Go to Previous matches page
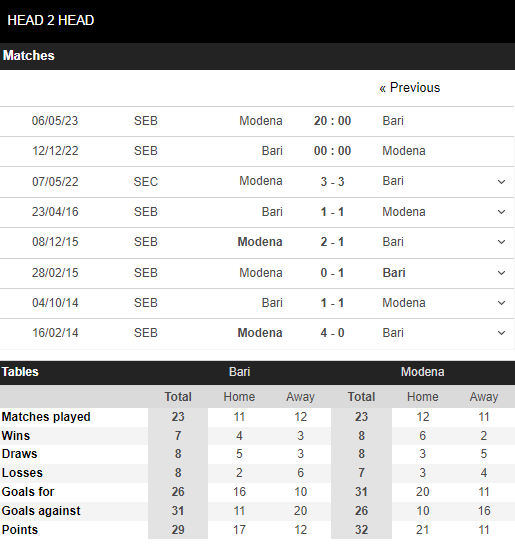Viewport: 515px width, 556px height. [x=410, y=88]
